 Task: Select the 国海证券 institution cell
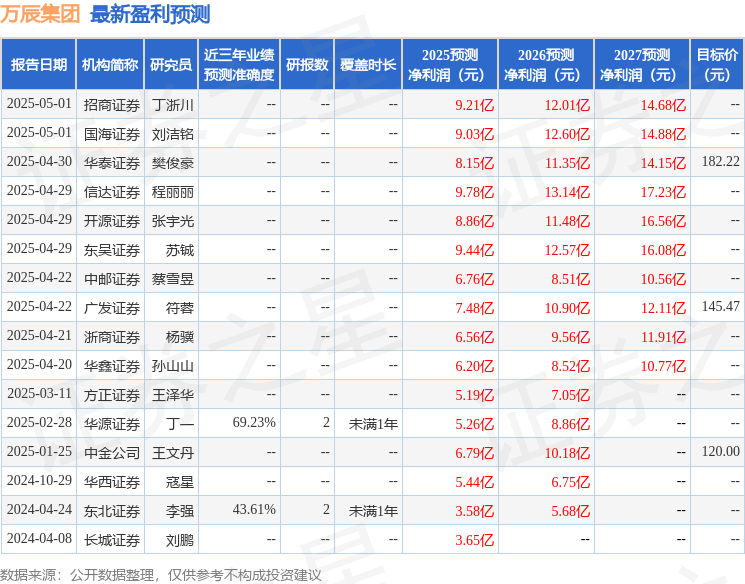pyautogui.click(x=112, y=134)
